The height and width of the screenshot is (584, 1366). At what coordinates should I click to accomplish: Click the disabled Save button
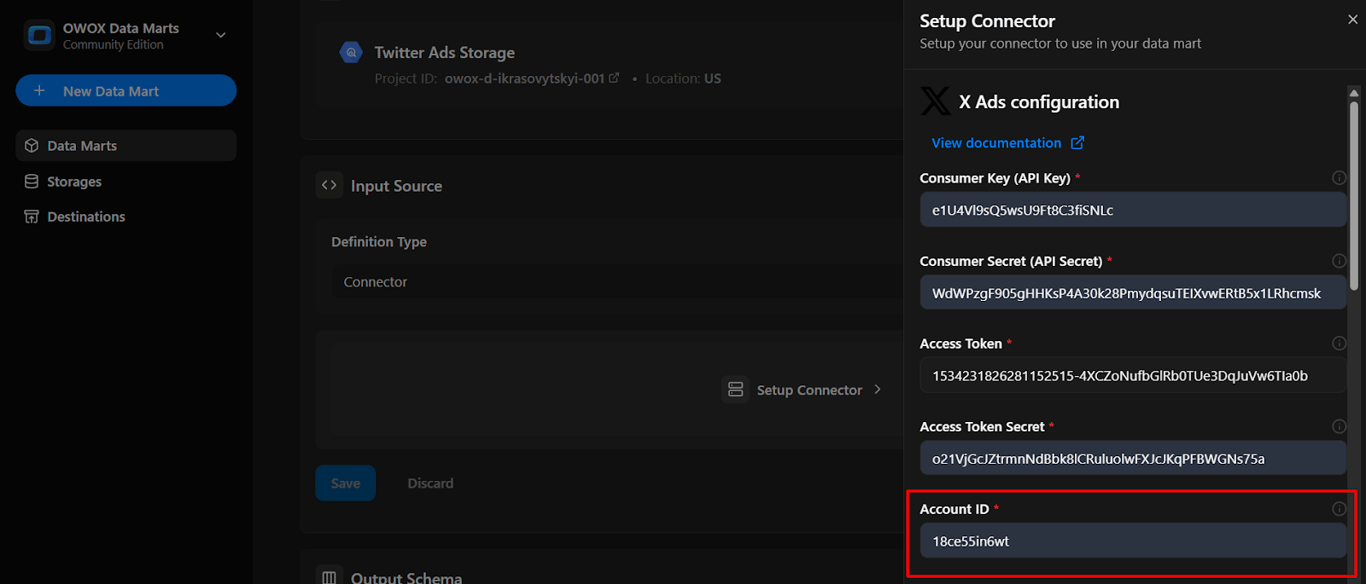coord(346,483)
